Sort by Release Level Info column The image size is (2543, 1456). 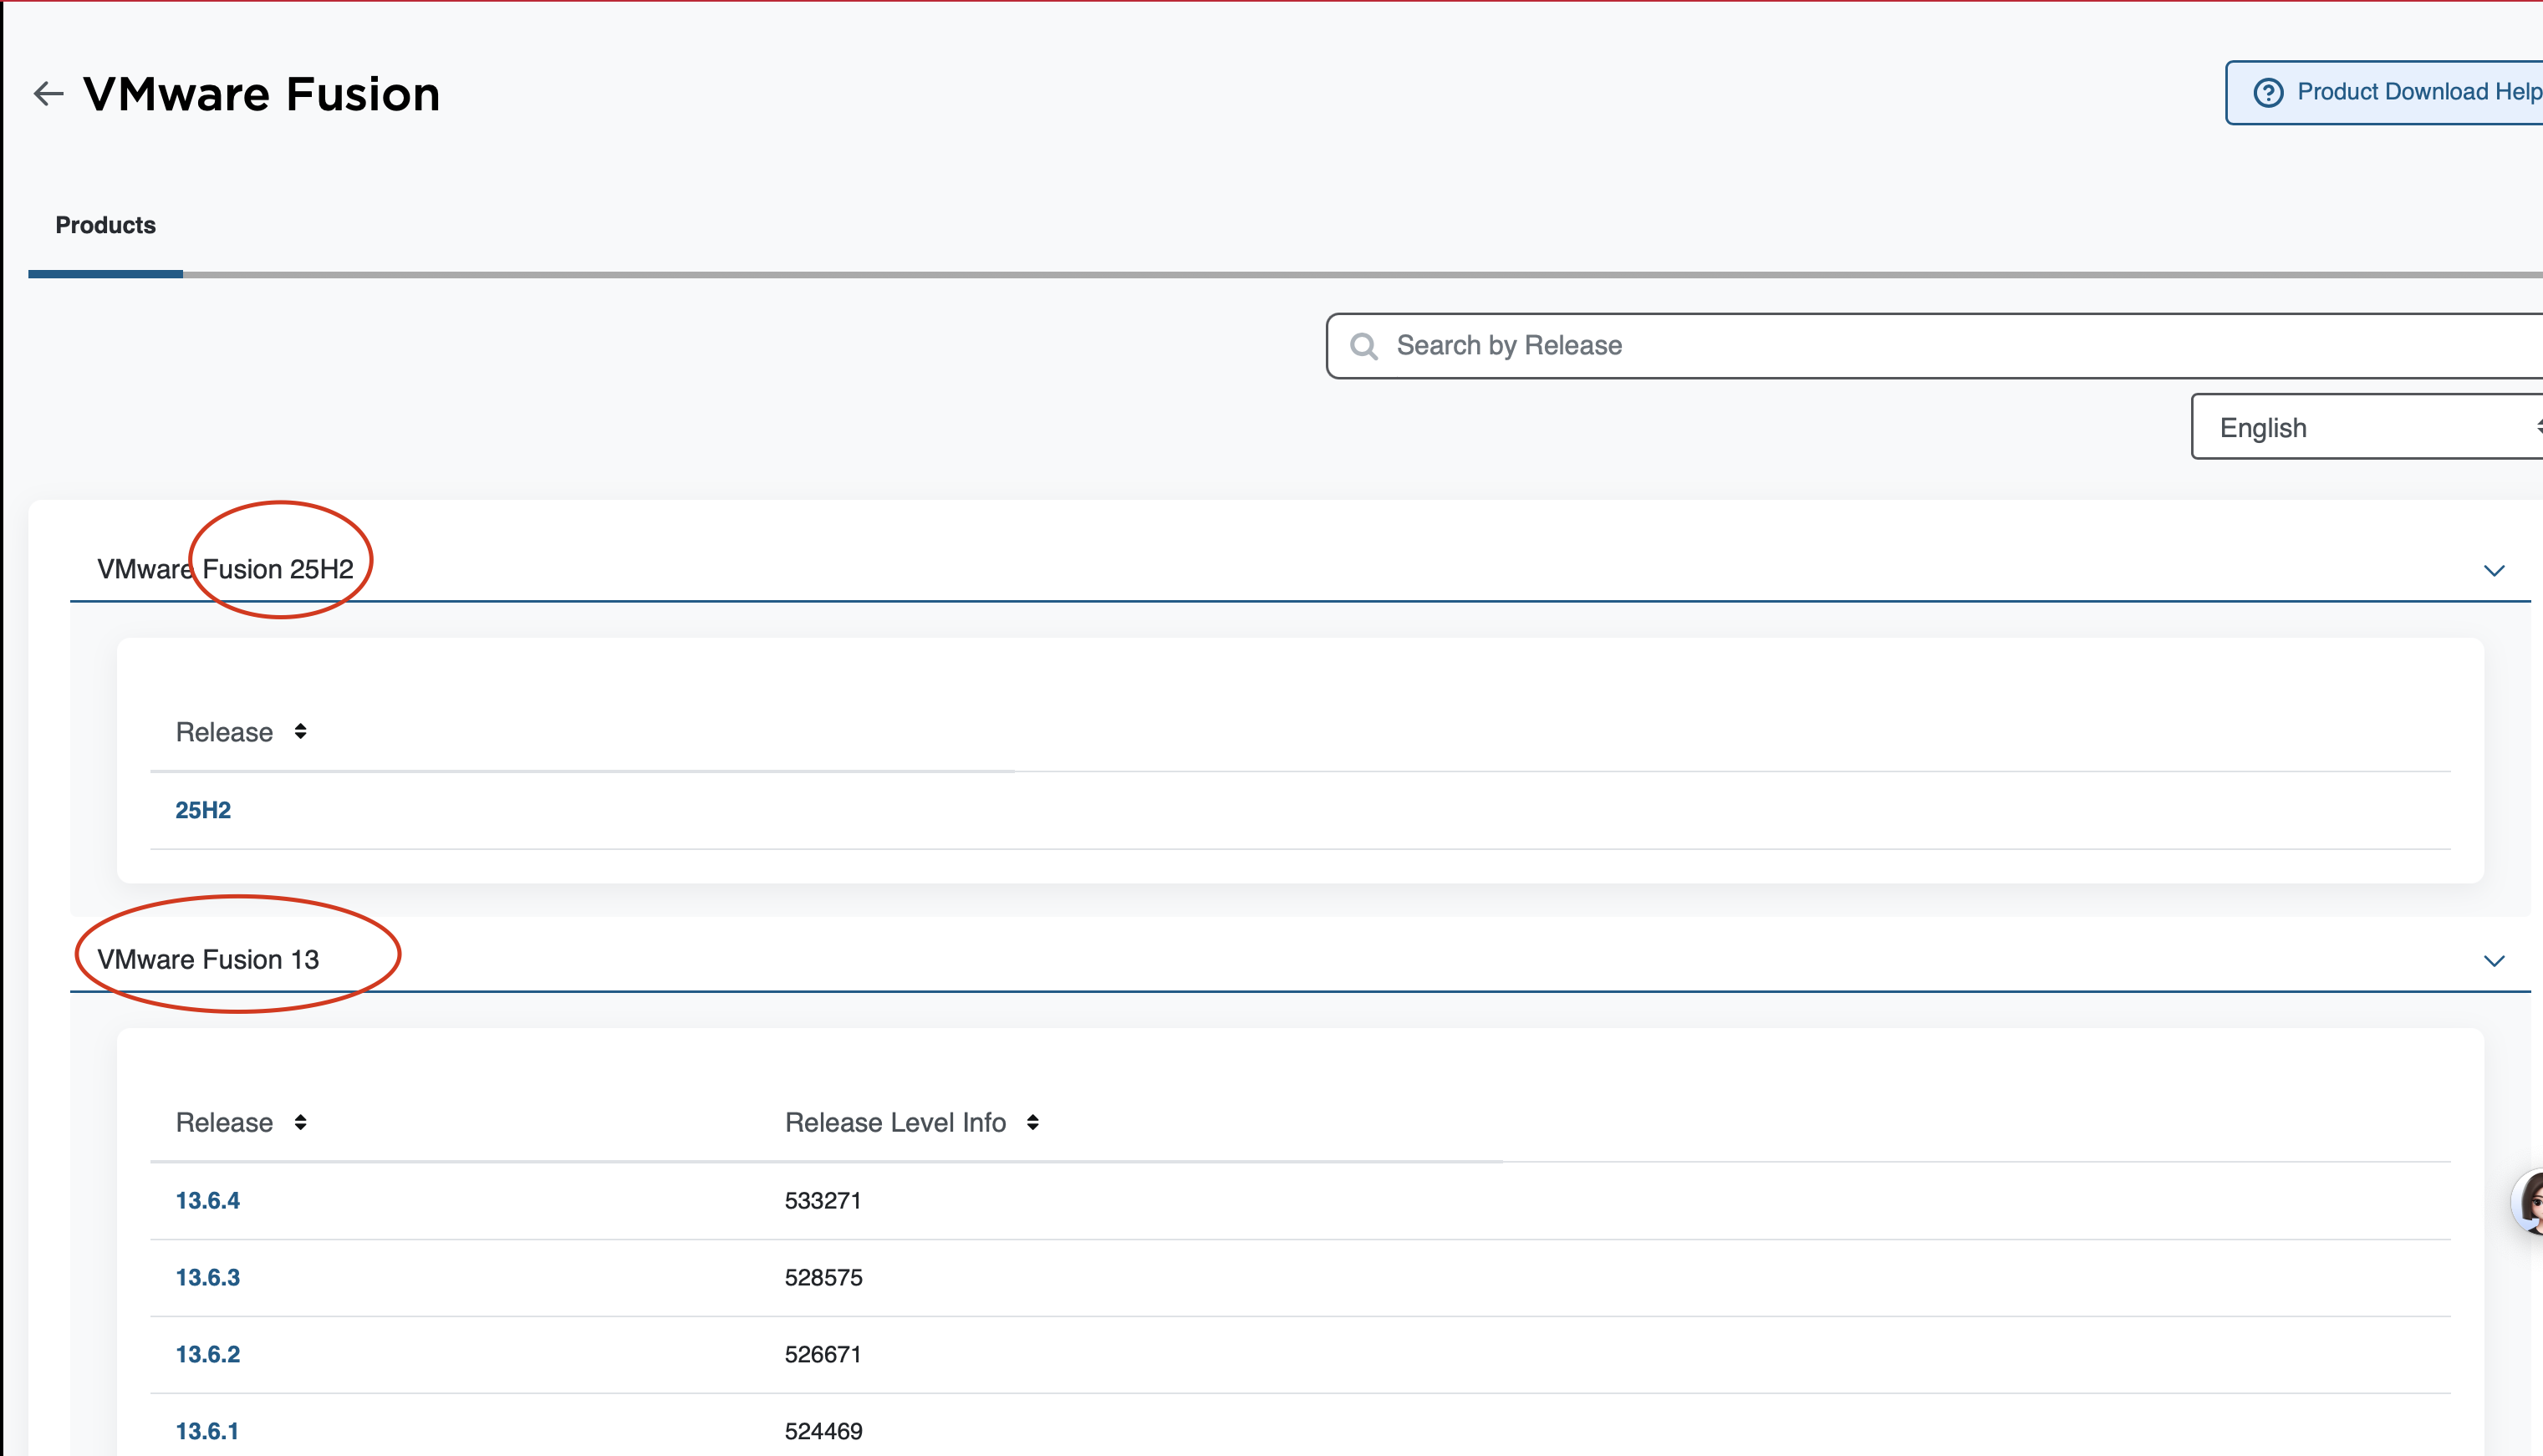(1033, 1122)
